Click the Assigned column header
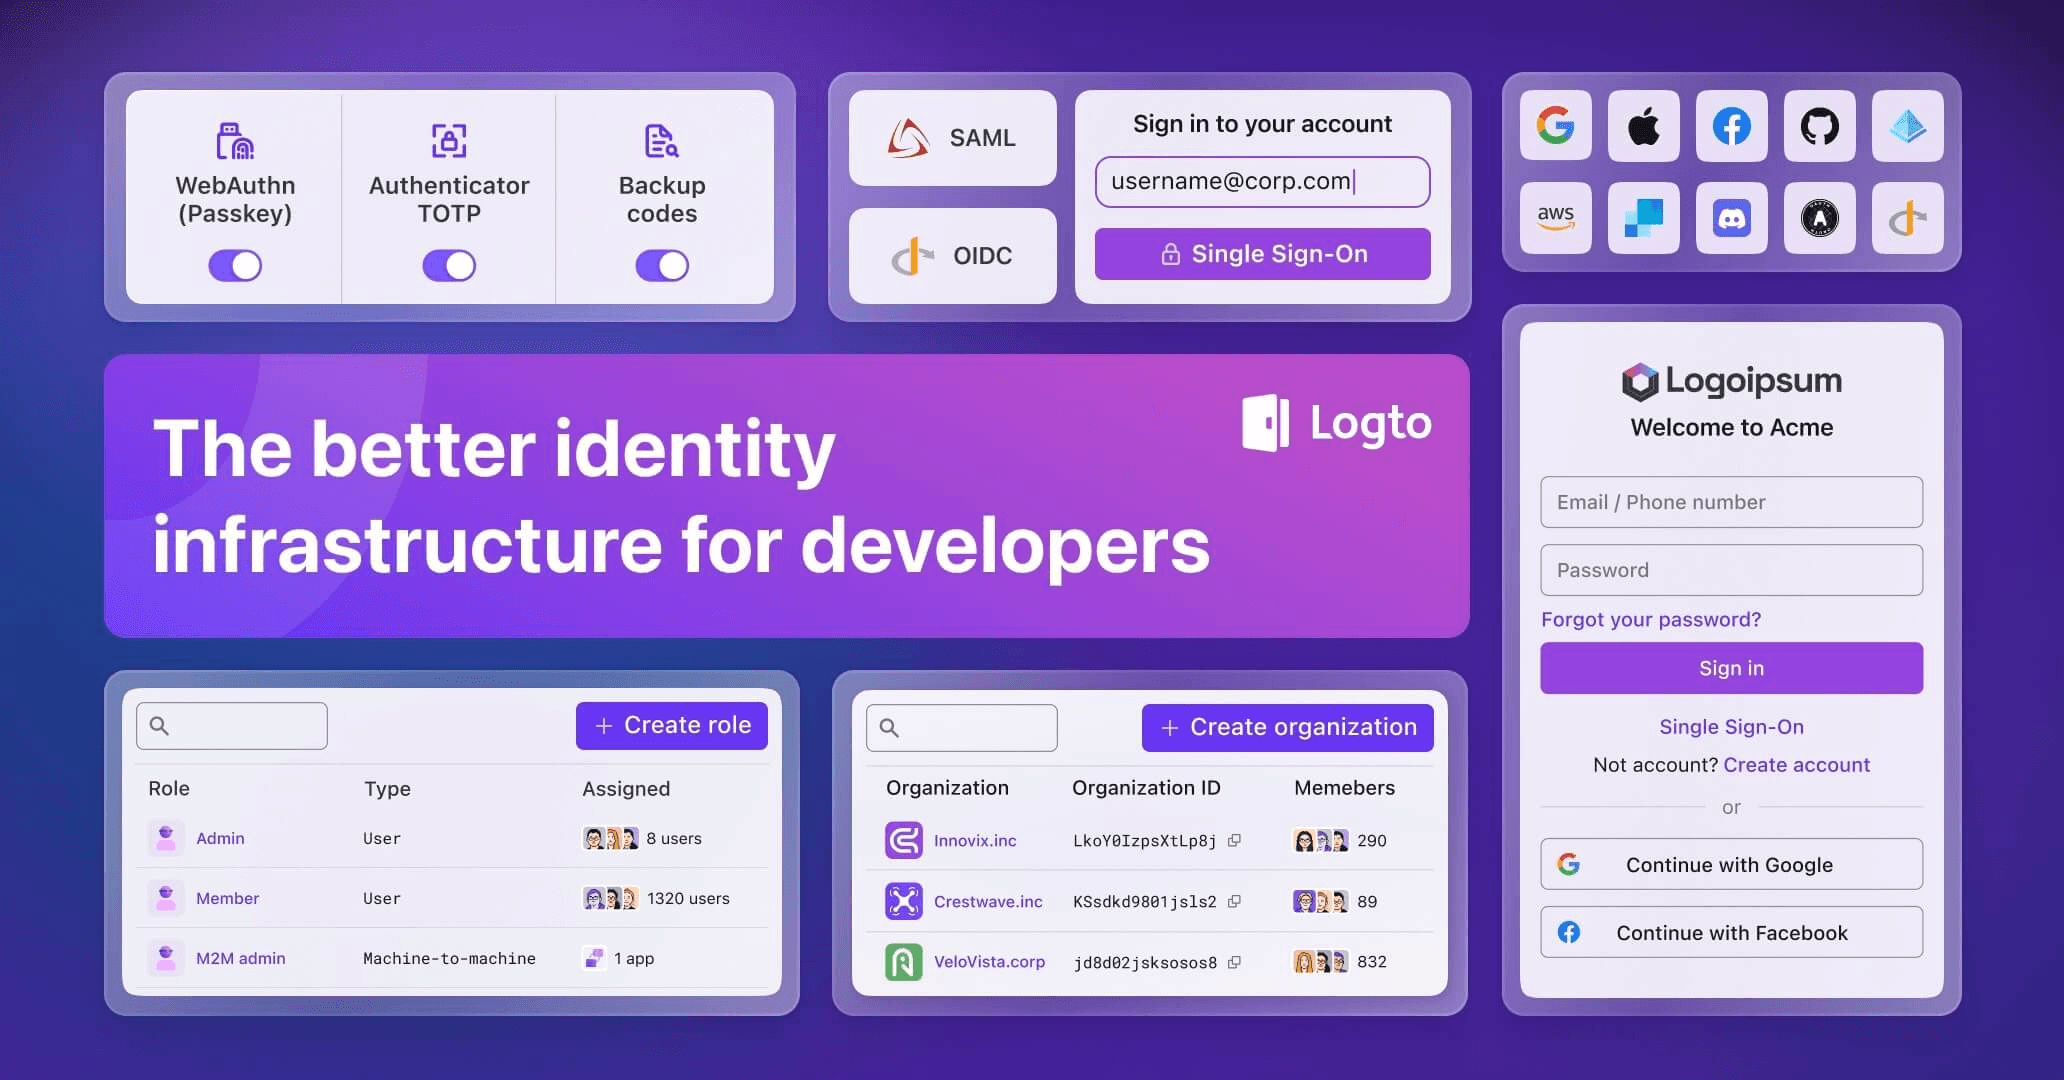 626,789
